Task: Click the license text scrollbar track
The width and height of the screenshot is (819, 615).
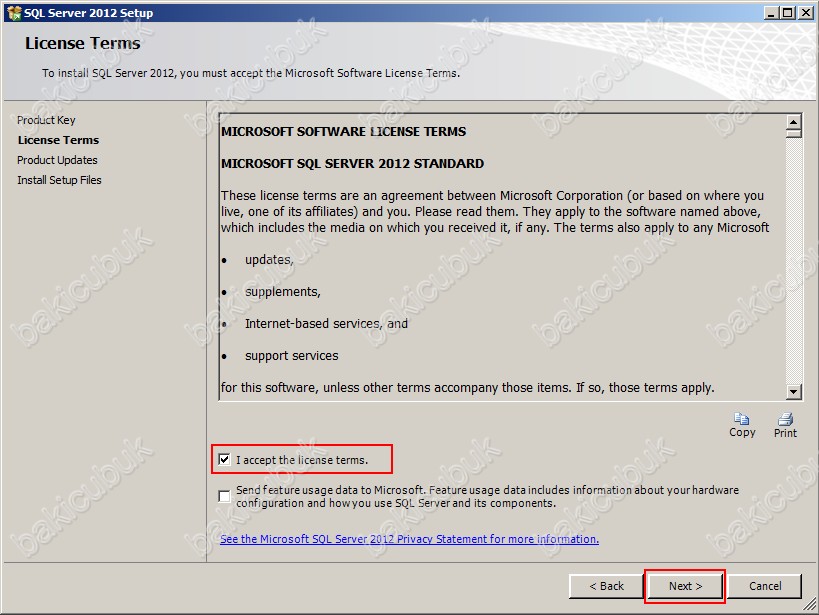Action: [793, 261]
